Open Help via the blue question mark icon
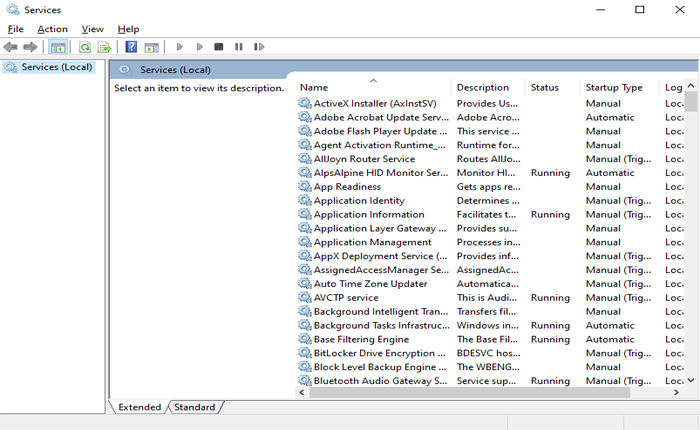700x430 pixels. point(131,47)
